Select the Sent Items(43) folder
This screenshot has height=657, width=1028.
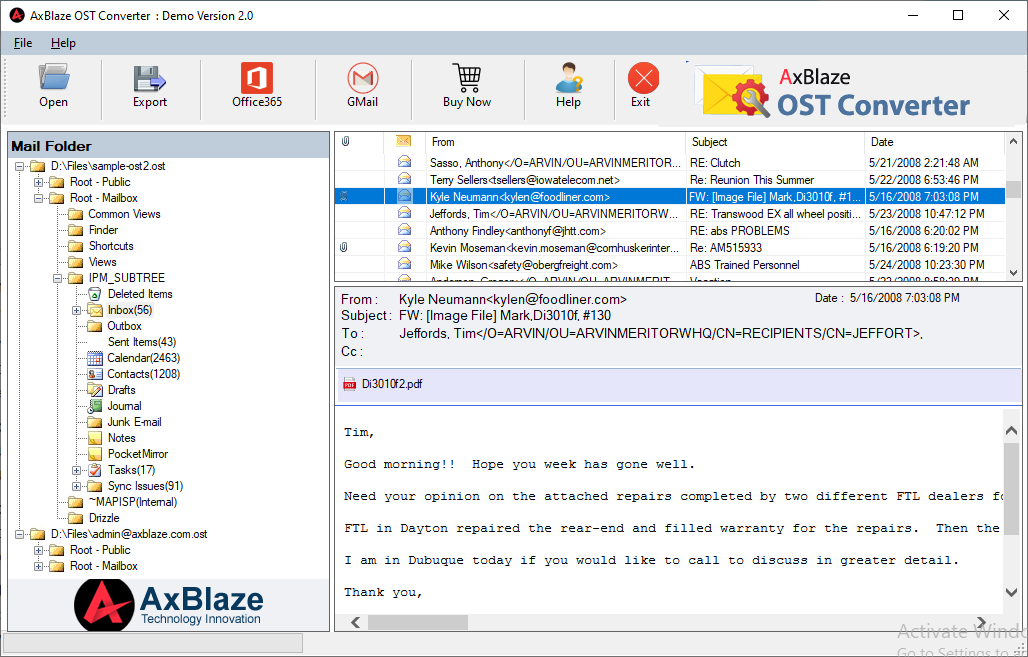tap(142, 342)
